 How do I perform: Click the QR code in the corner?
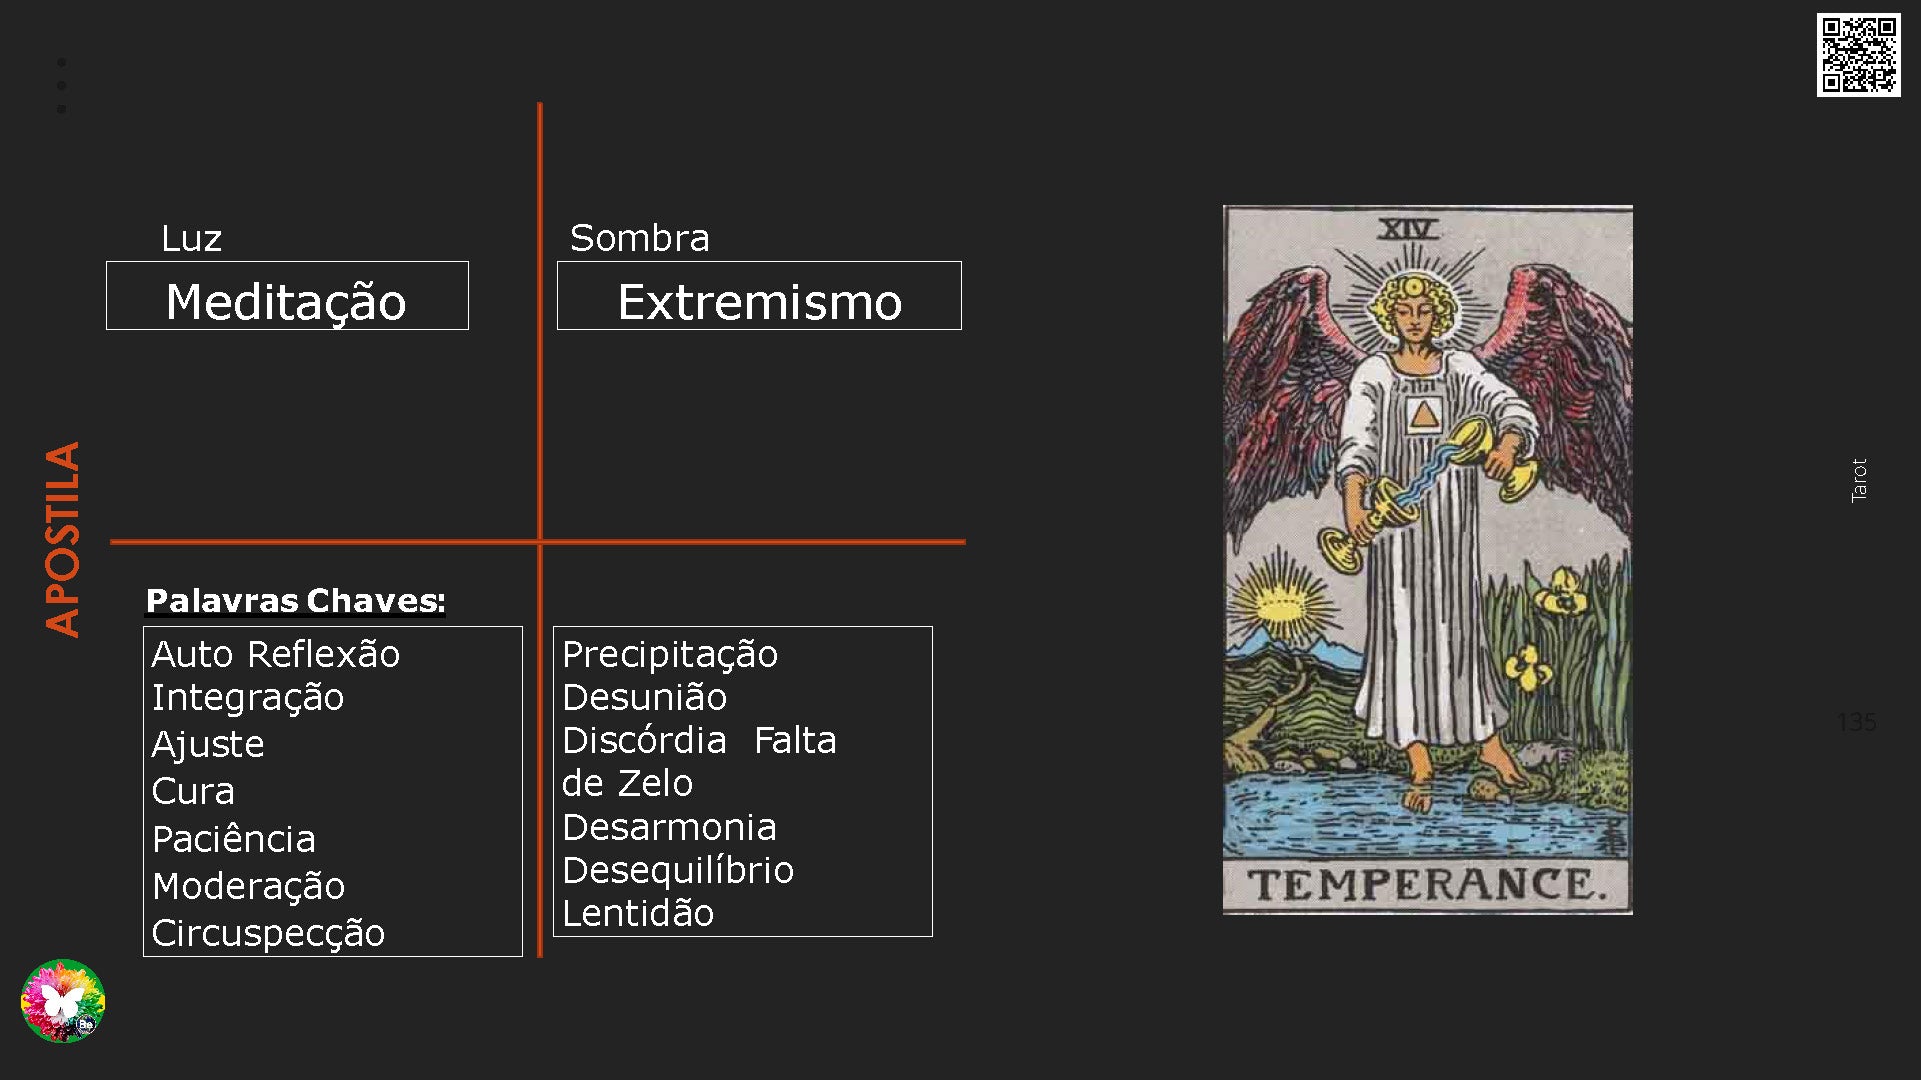[x=1858, y=55]
